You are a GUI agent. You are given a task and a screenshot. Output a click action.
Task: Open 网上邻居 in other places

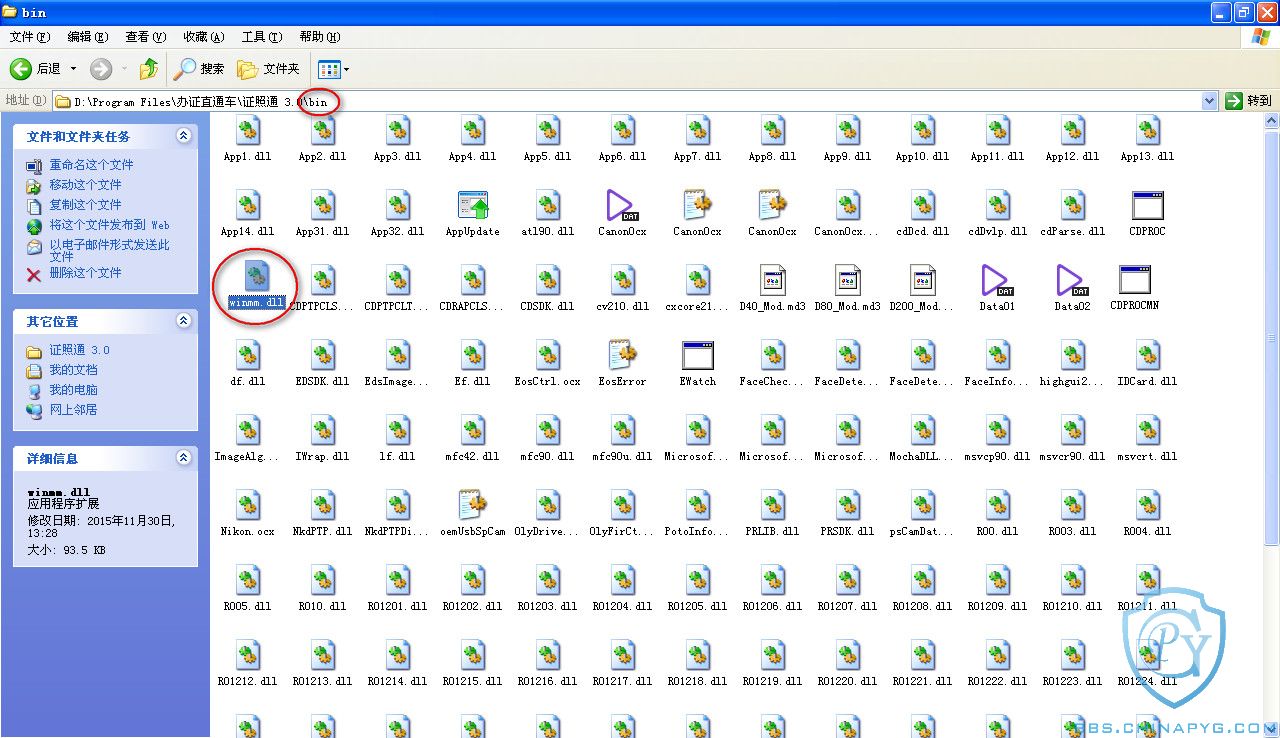click(x=74, y=410)
